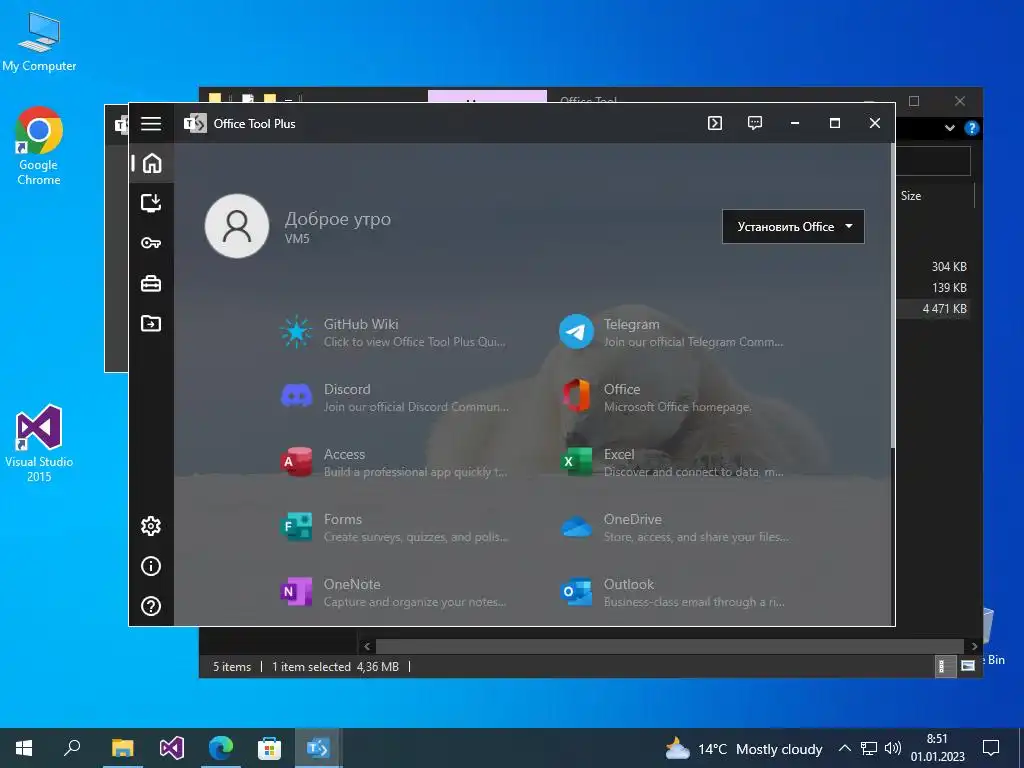1024x768 pixels.
Task: Open File Explorer from the taskbar
Action: (x=122, y=748)
